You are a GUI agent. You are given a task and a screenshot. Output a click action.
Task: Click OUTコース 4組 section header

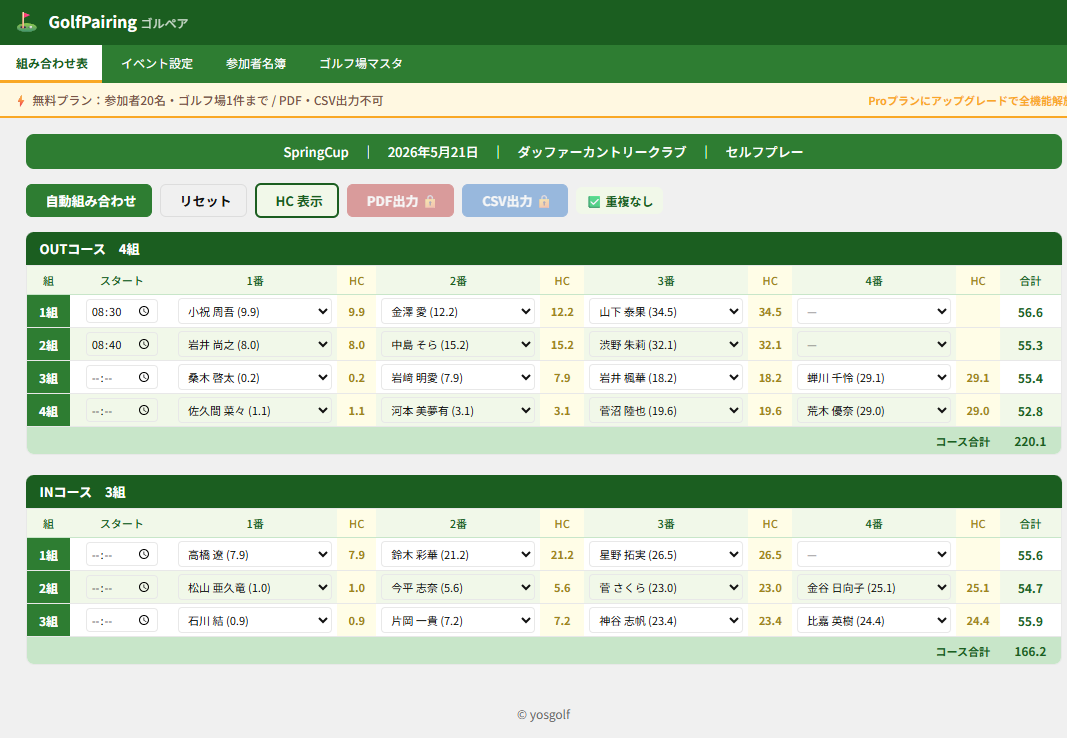coord(544,249)
